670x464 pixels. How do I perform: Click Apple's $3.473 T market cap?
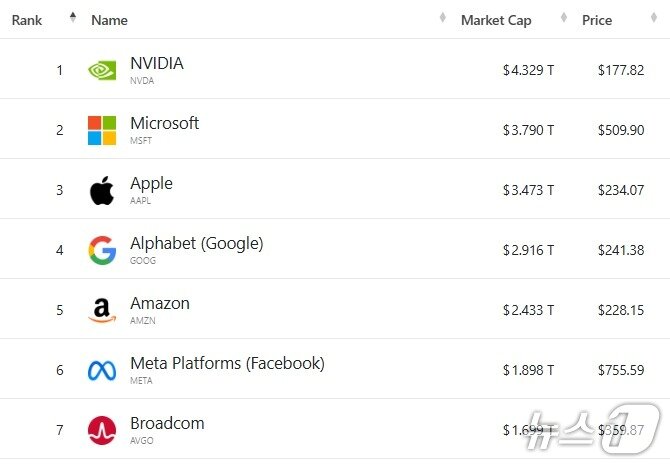528,190
